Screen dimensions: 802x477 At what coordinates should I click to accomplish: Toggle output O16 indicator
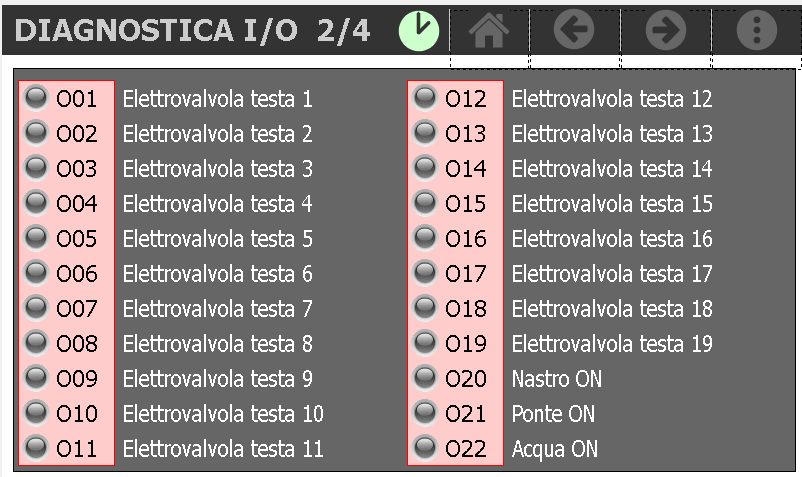[426, 238]
